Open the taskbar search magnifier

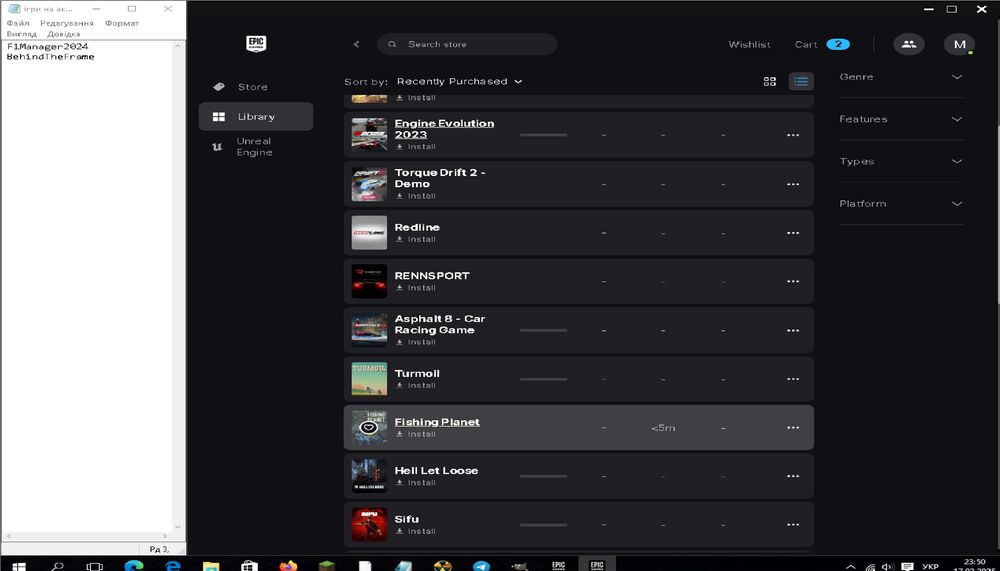[x=57, y=566]
